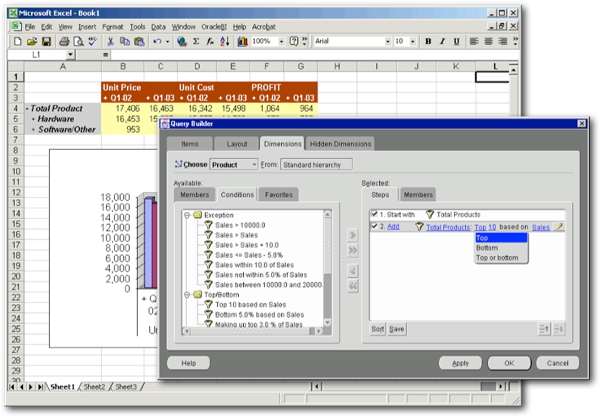The image size is (600, 417).
Task: Click the AutoSum sigma icon
Action: pyautogui.click(x=196, y=42)
